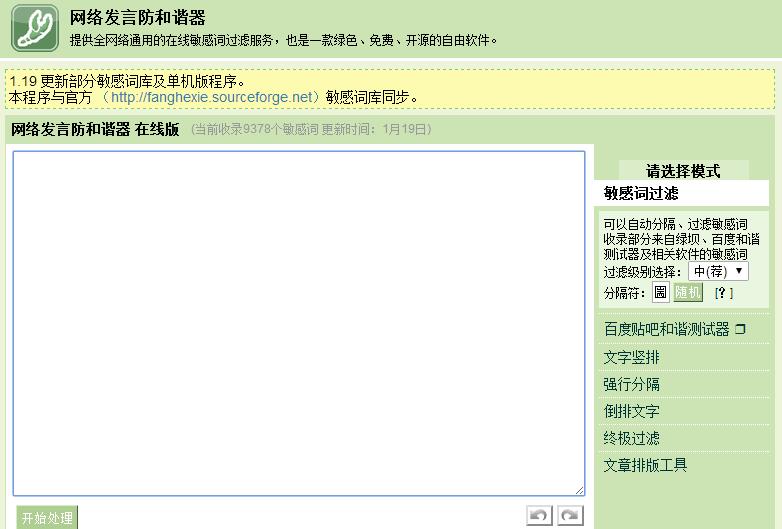Select the 敏感词过滤 mode tab

click(x=641, y=193)
